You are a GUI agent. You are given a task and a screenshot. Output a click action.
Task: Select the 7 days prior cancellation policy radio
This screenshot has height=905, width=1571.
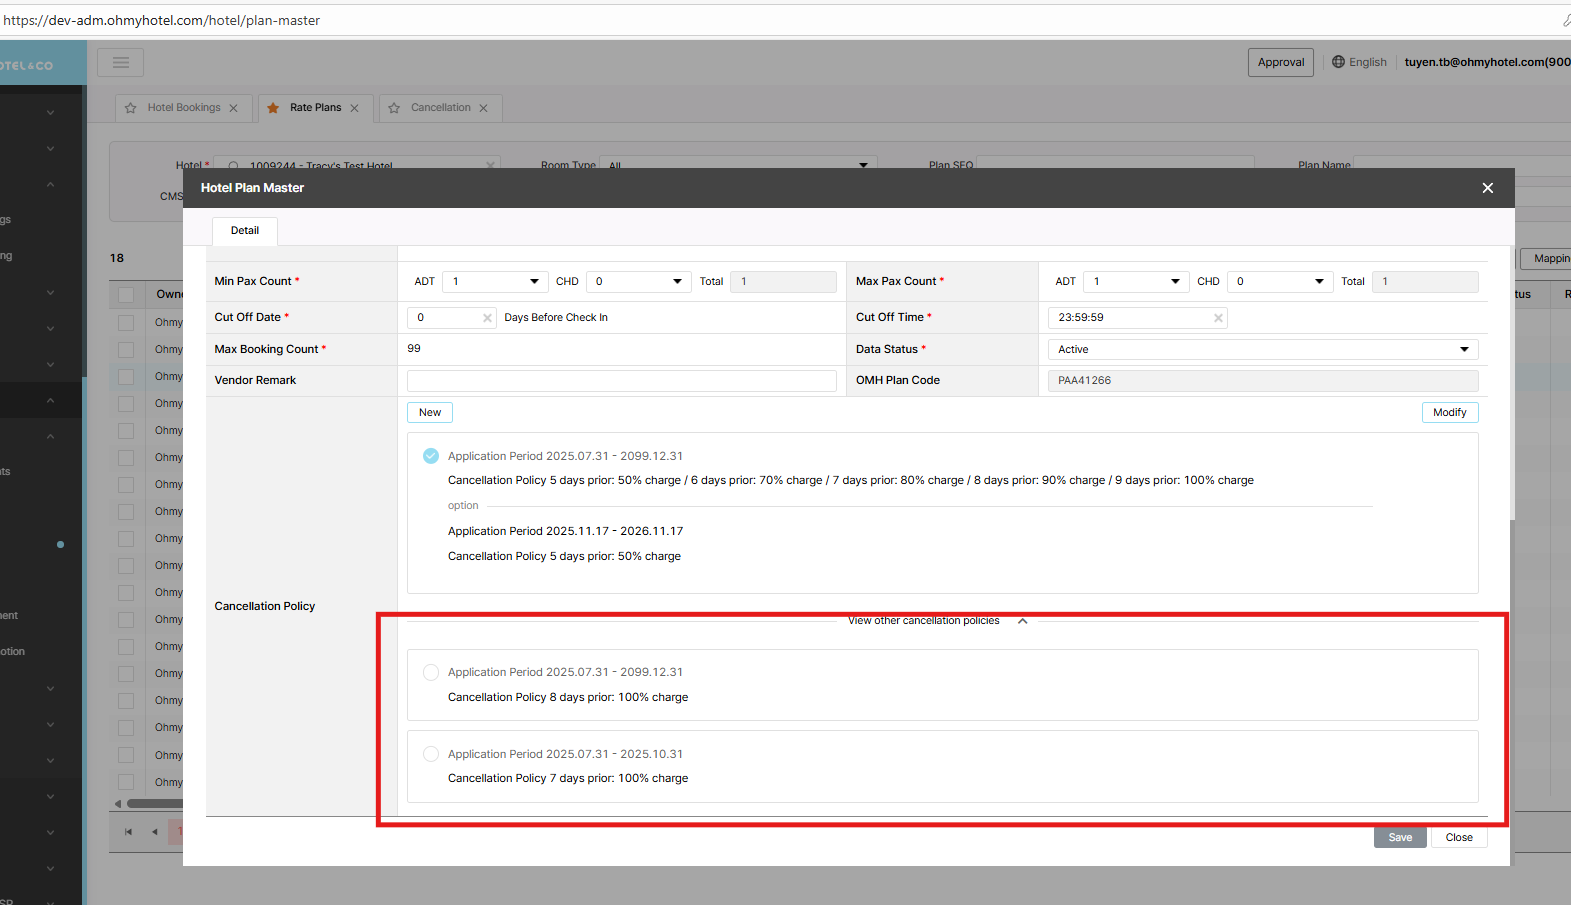click(x=431, y=754)
